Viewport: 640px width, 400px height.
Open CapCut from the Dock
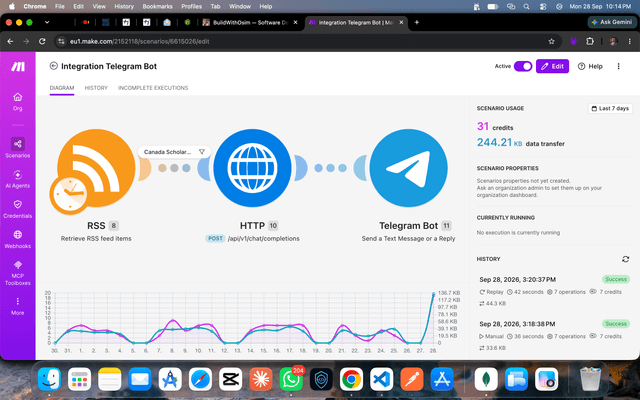click(231, 379)
